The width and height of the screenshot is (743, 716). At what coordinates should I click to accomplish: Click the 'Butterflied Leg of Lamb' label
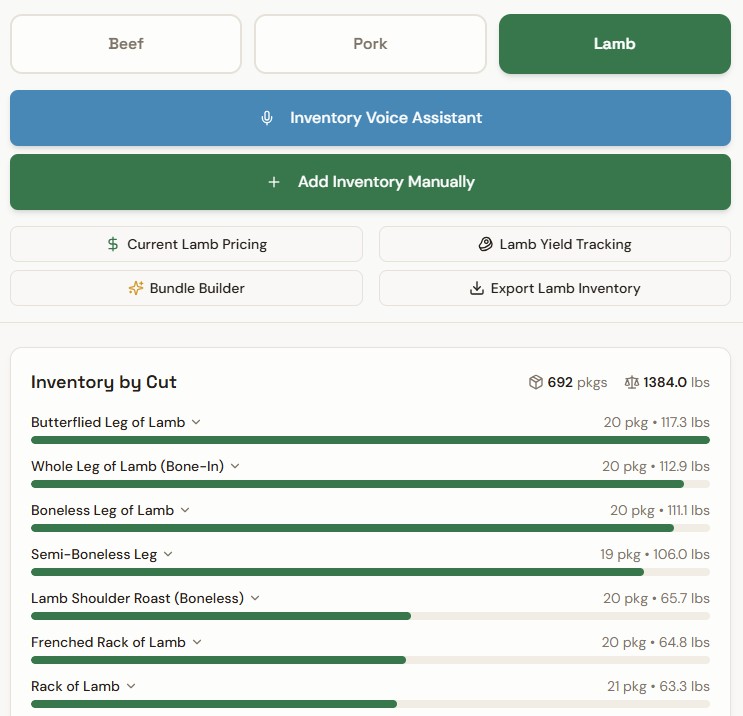108,422
